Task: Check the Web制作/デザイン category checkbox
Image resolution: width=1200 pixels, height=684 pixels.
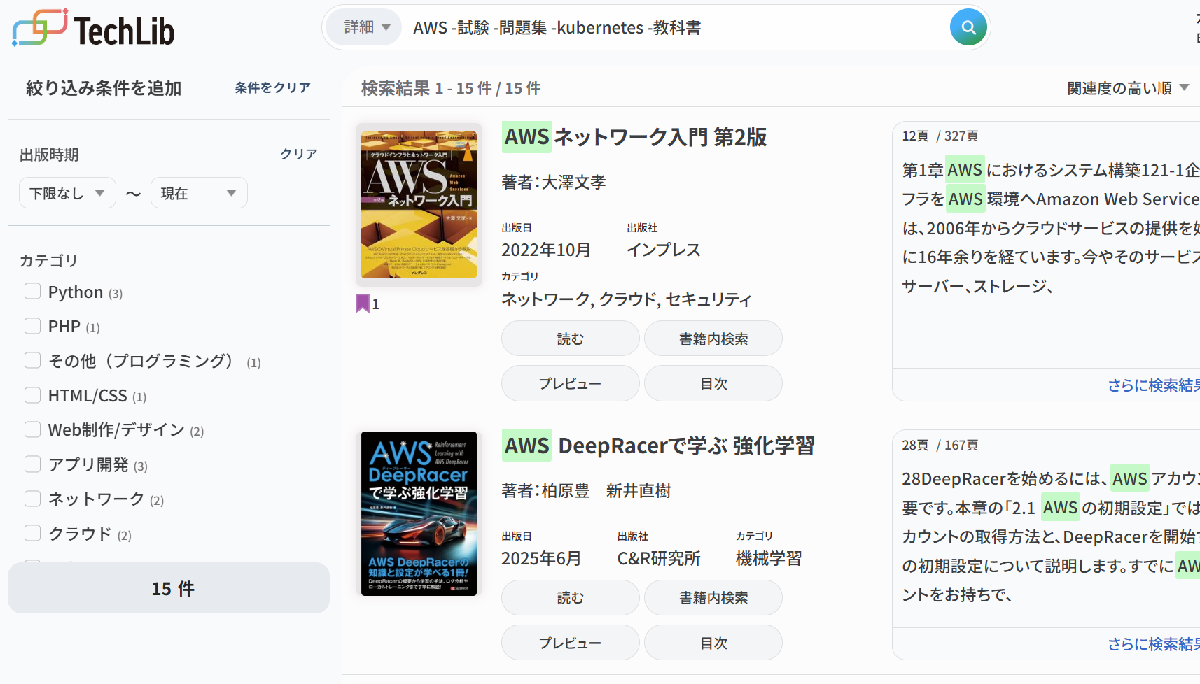Action: point(33,429)
